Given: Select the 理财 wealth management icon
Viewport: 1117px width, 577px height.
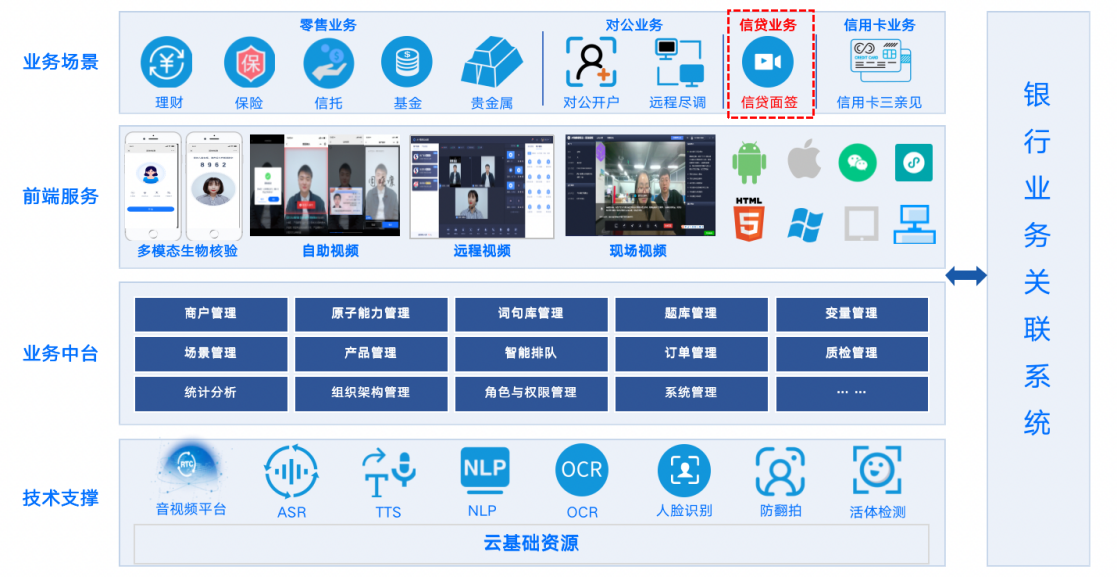Looking at the screenshot, I should (166, 62).
